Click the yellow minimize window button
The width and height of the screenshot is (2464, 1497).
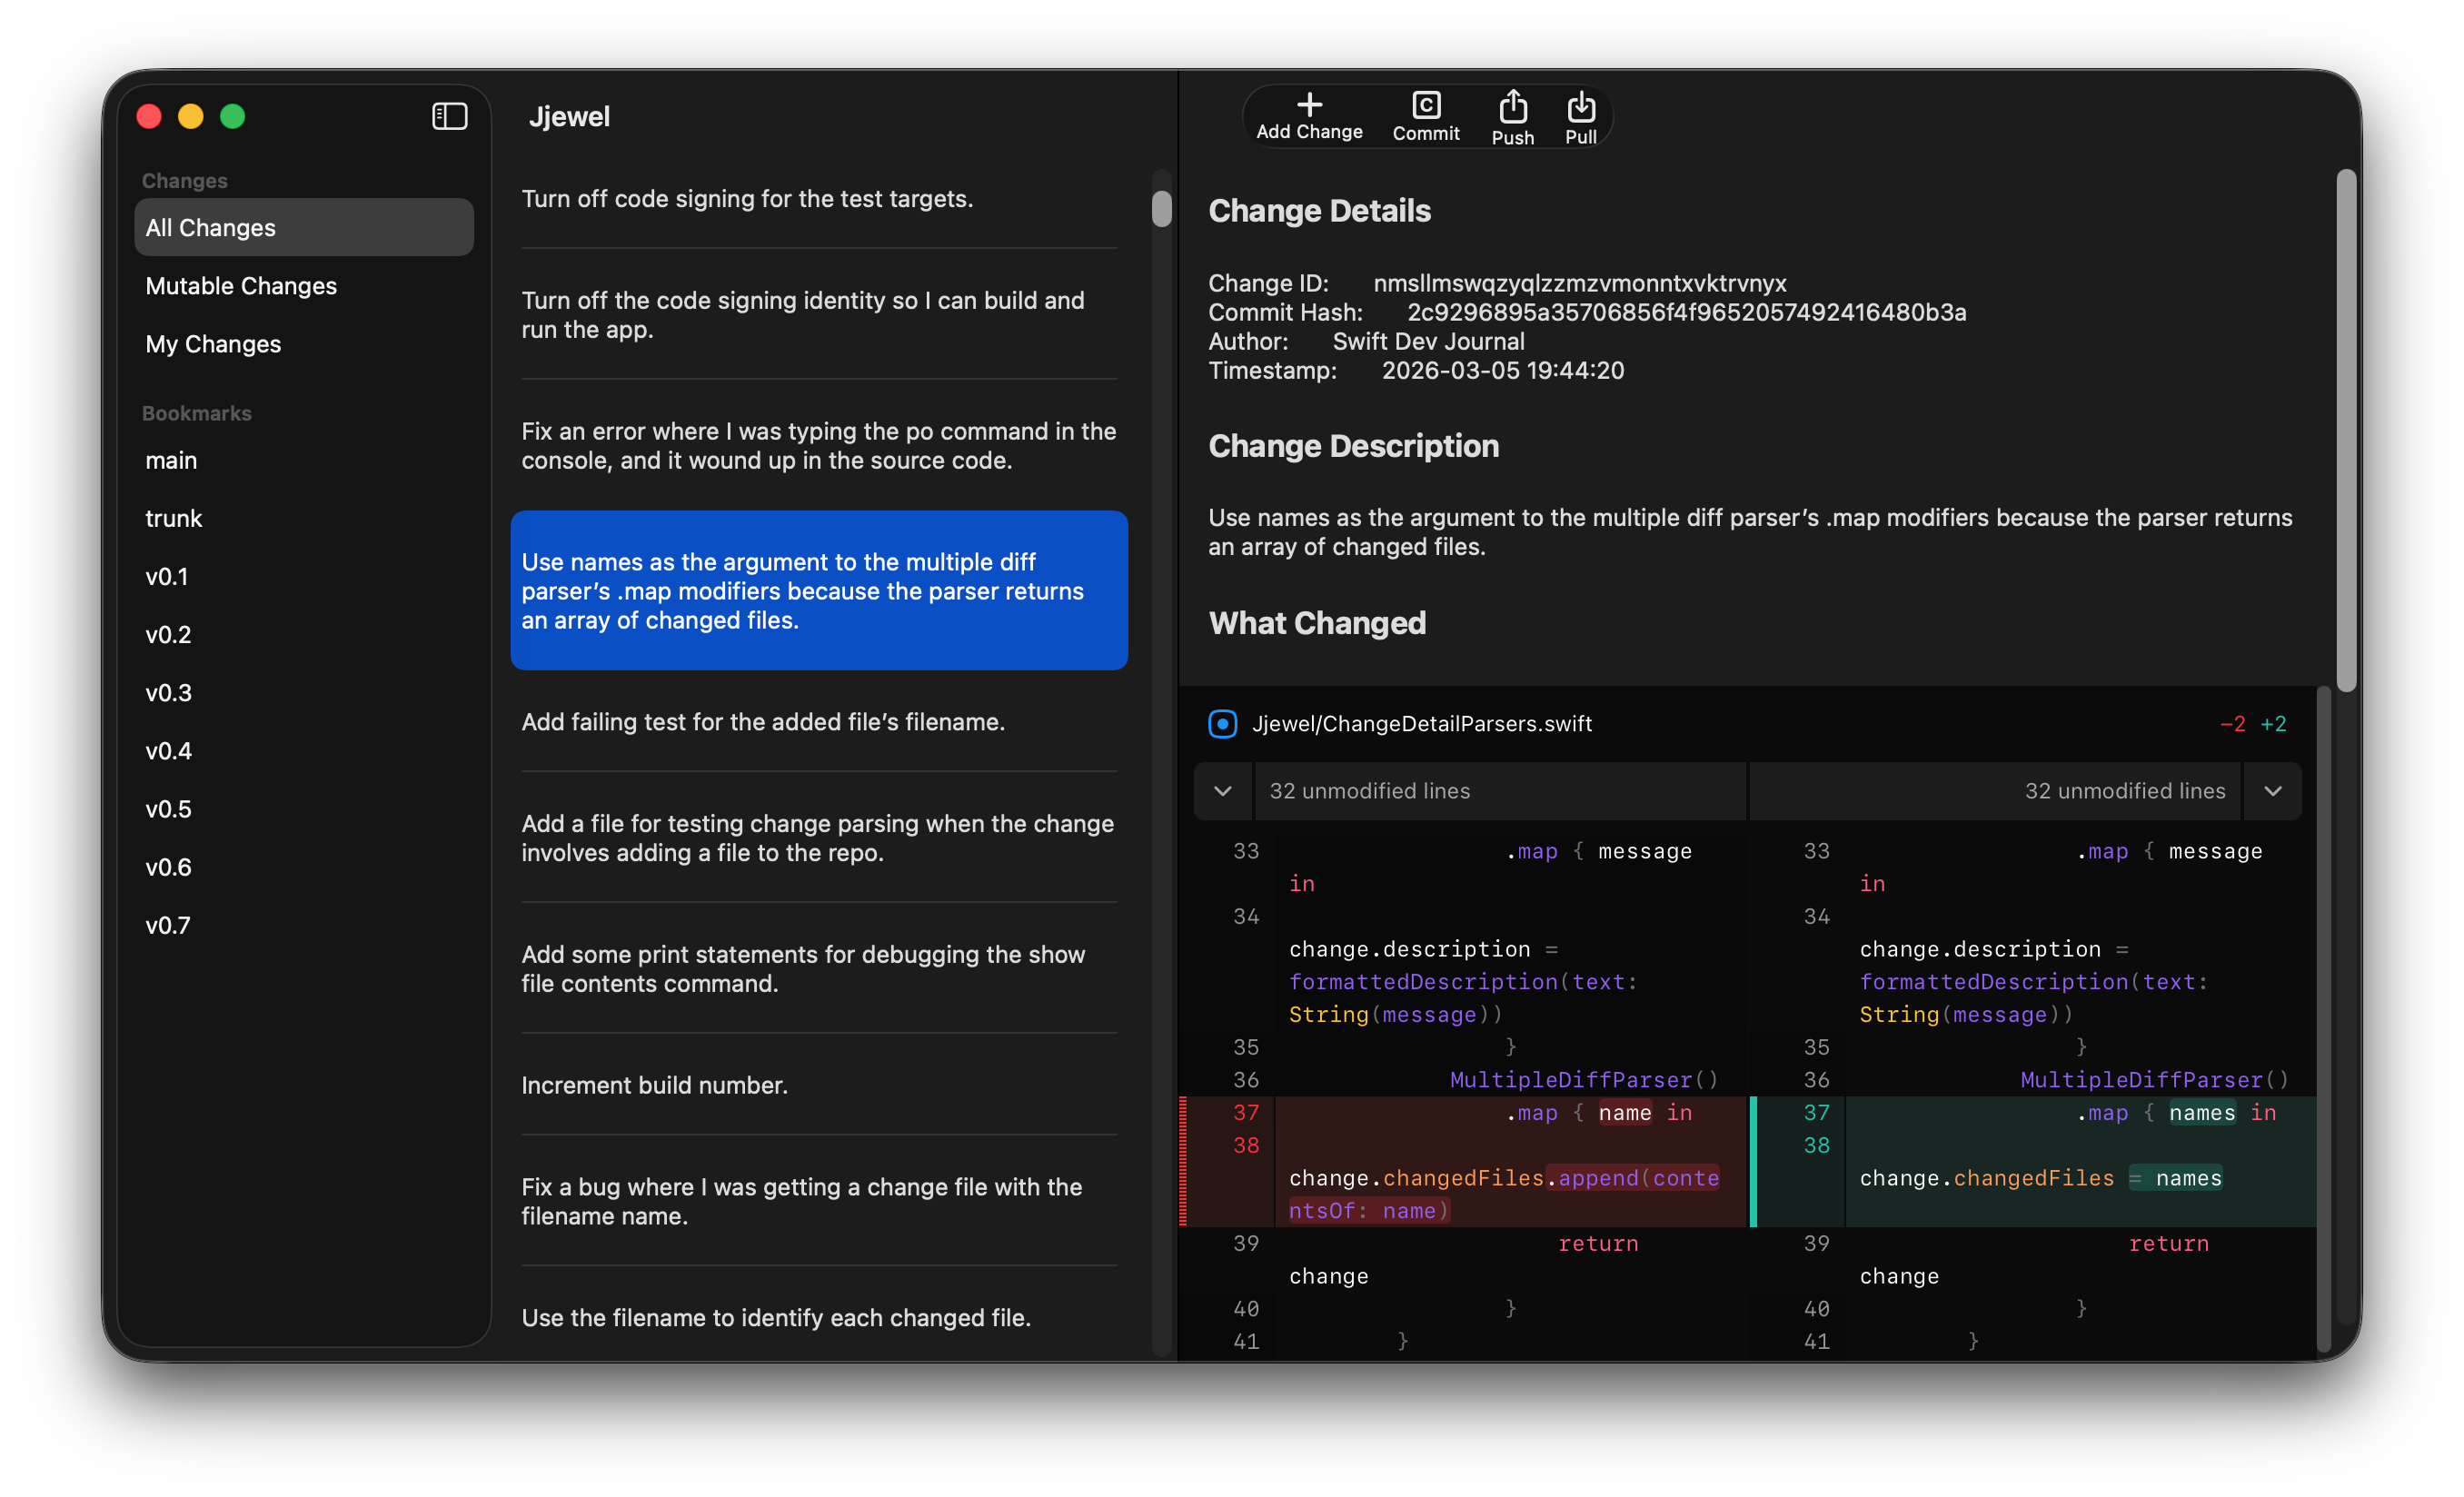tap(191, 116)
